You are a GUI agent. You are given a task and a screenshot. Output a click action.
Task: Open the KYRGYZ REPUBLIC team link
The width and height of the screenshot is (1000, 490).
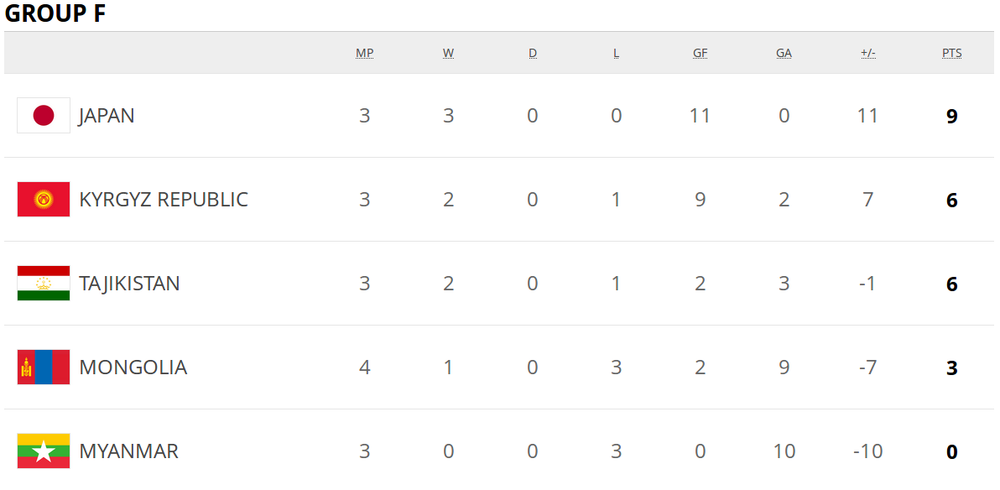(x=163, y=200)
